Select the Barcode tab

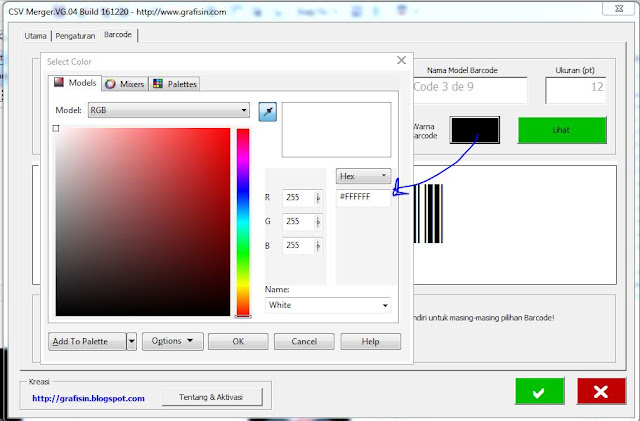[118, 35]
